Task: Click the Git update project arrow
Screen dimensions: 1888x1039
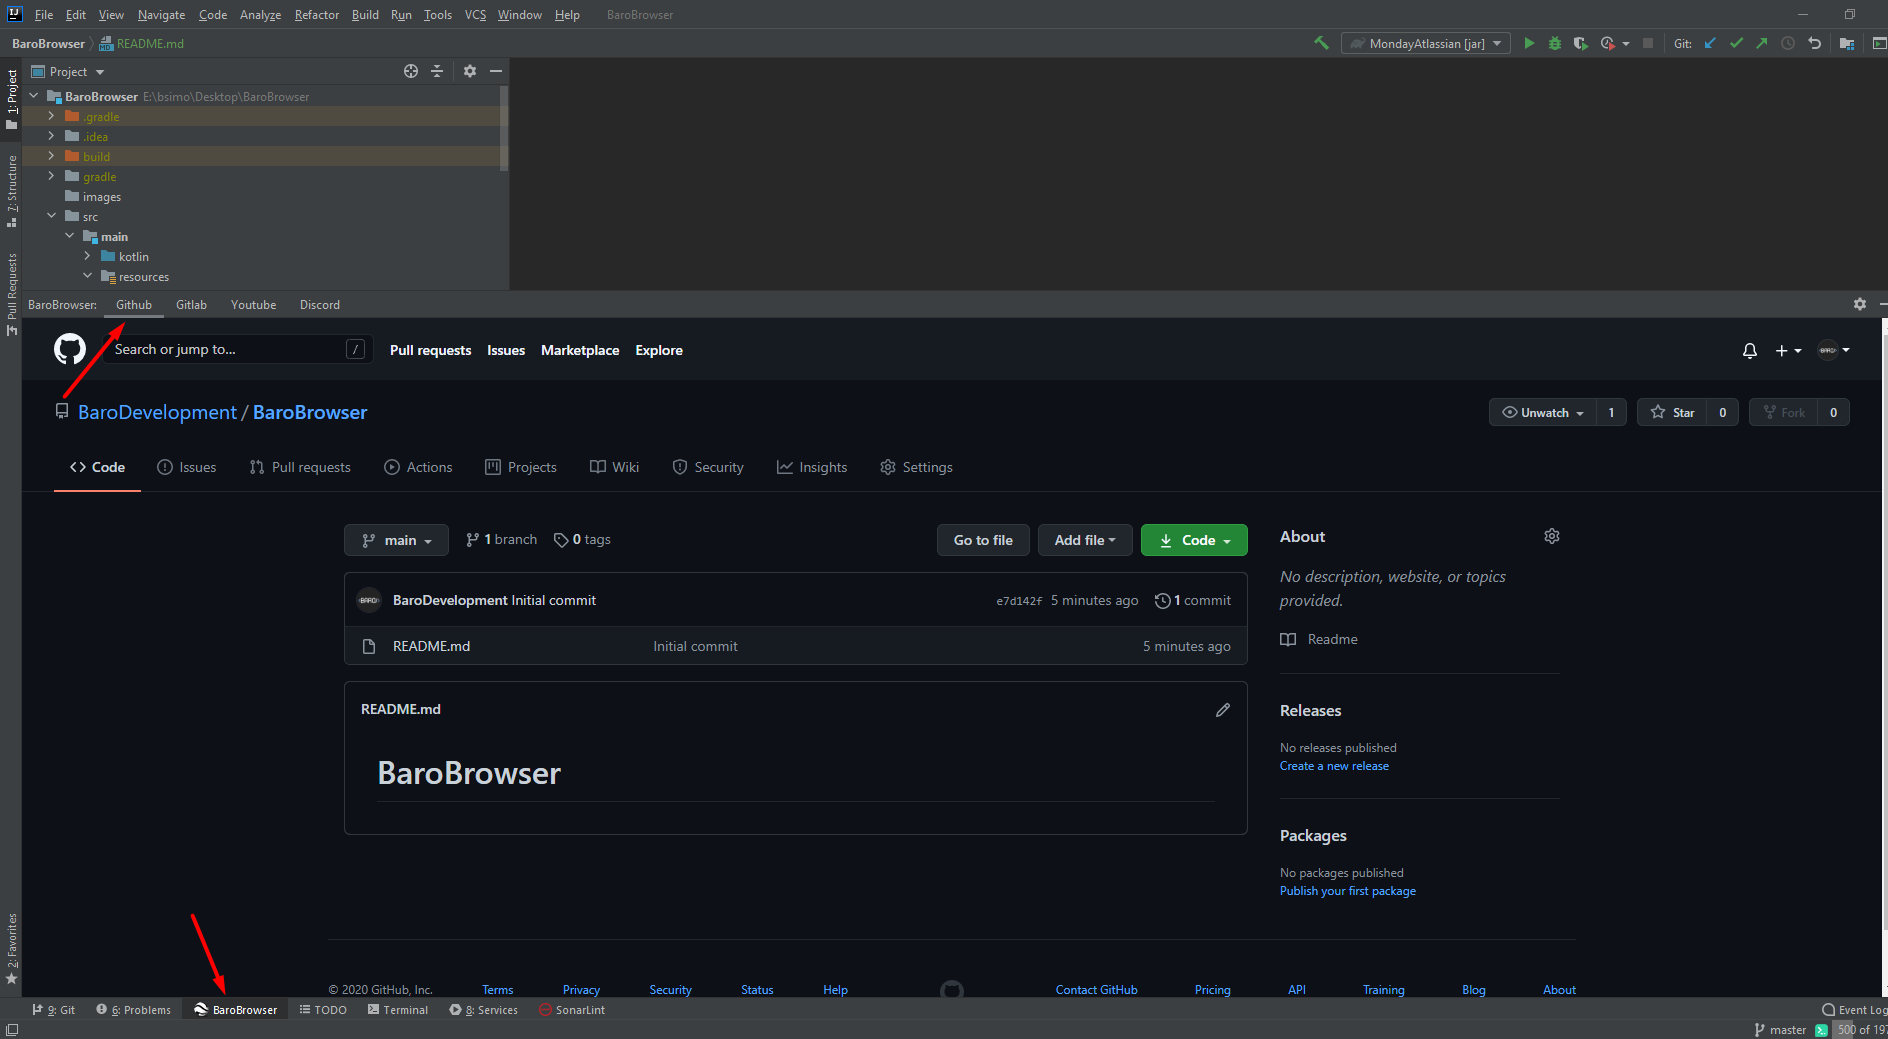Action: point(1710,43)
